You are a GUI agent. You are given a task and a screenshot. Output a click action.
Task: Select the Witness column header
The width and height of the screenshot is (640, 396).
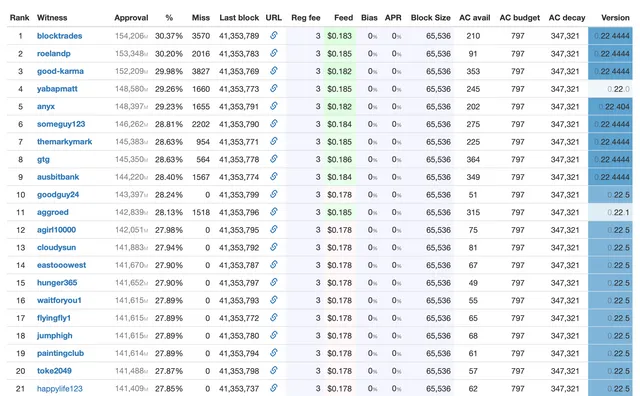point(52,18)
